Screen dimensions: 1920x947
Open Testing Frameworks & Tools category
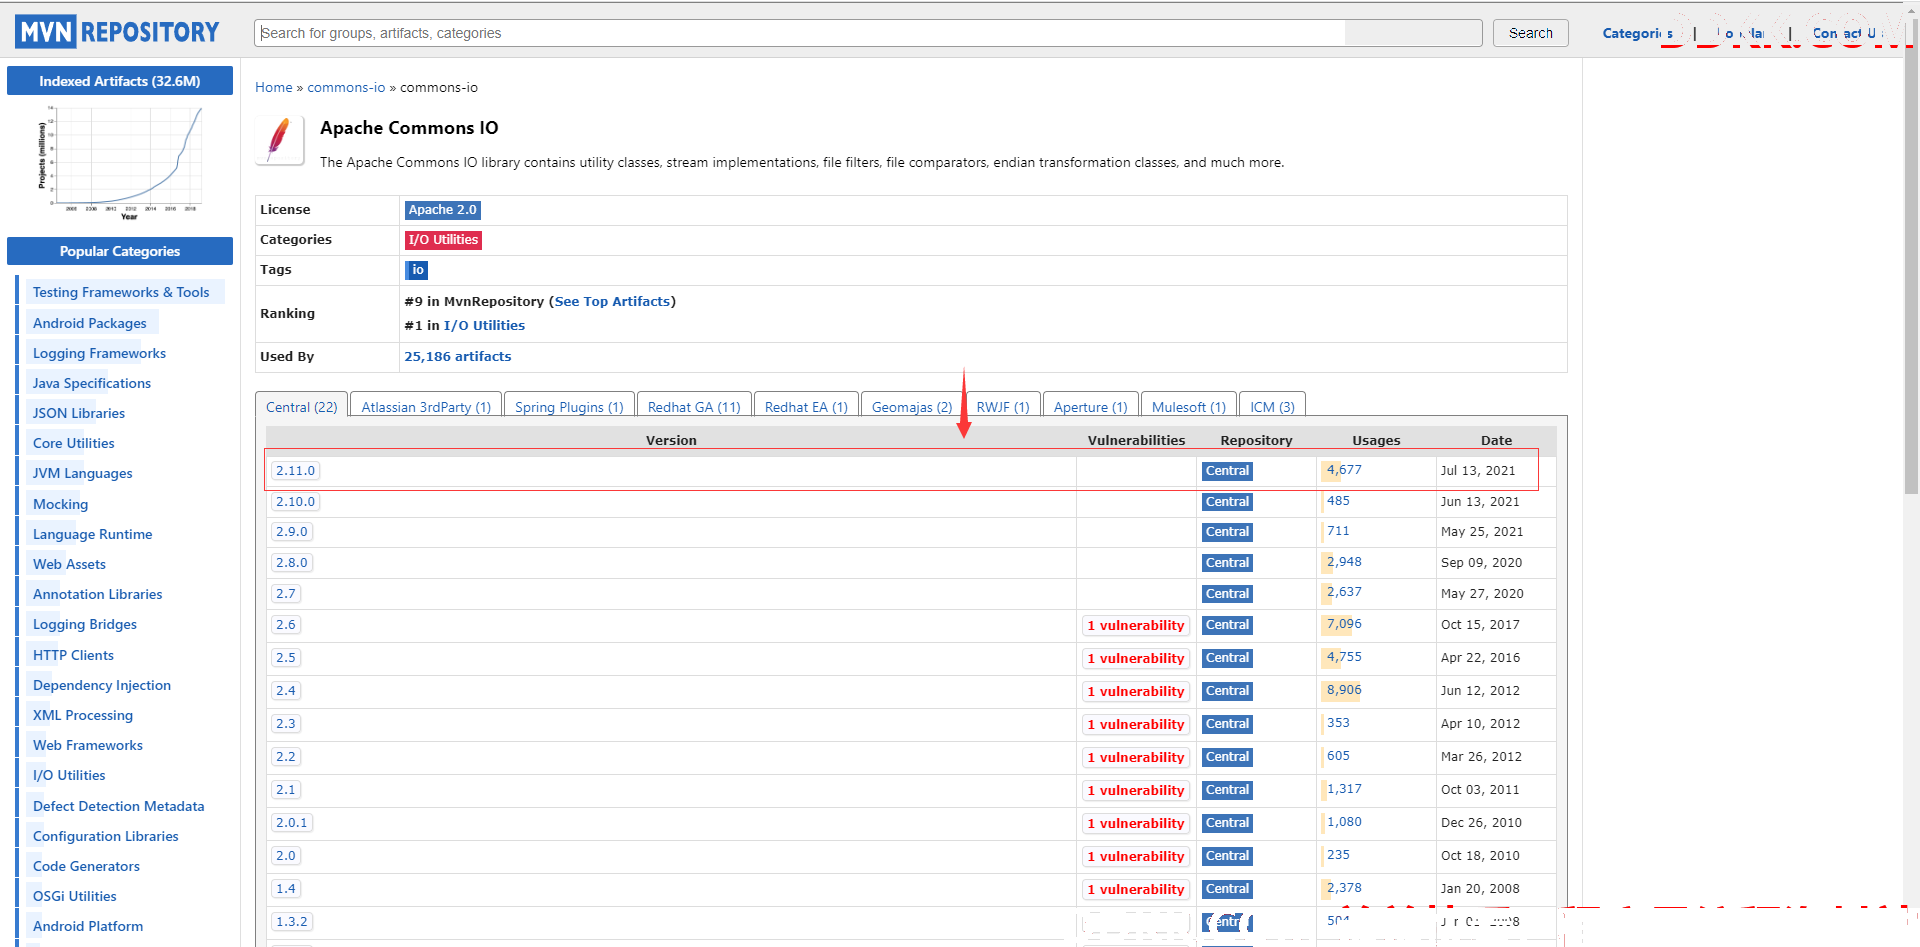121,292
